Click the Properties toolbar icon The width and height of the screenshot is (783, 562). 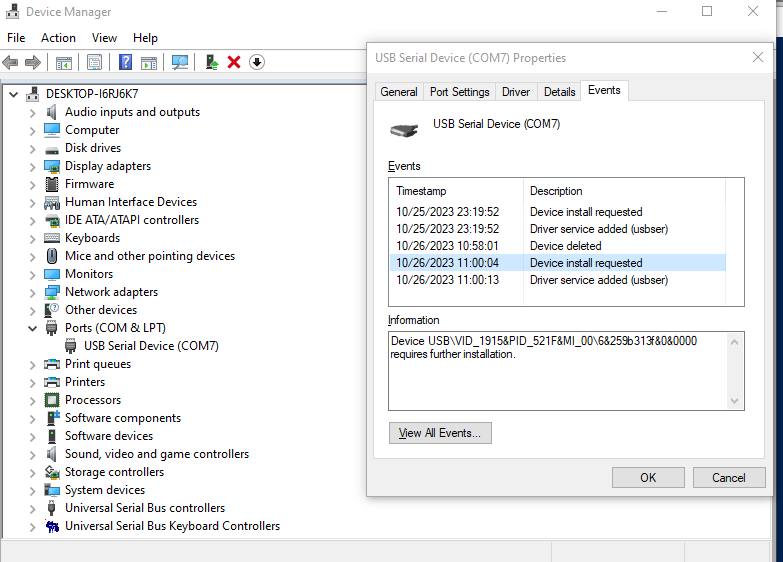tap(94, 62)
